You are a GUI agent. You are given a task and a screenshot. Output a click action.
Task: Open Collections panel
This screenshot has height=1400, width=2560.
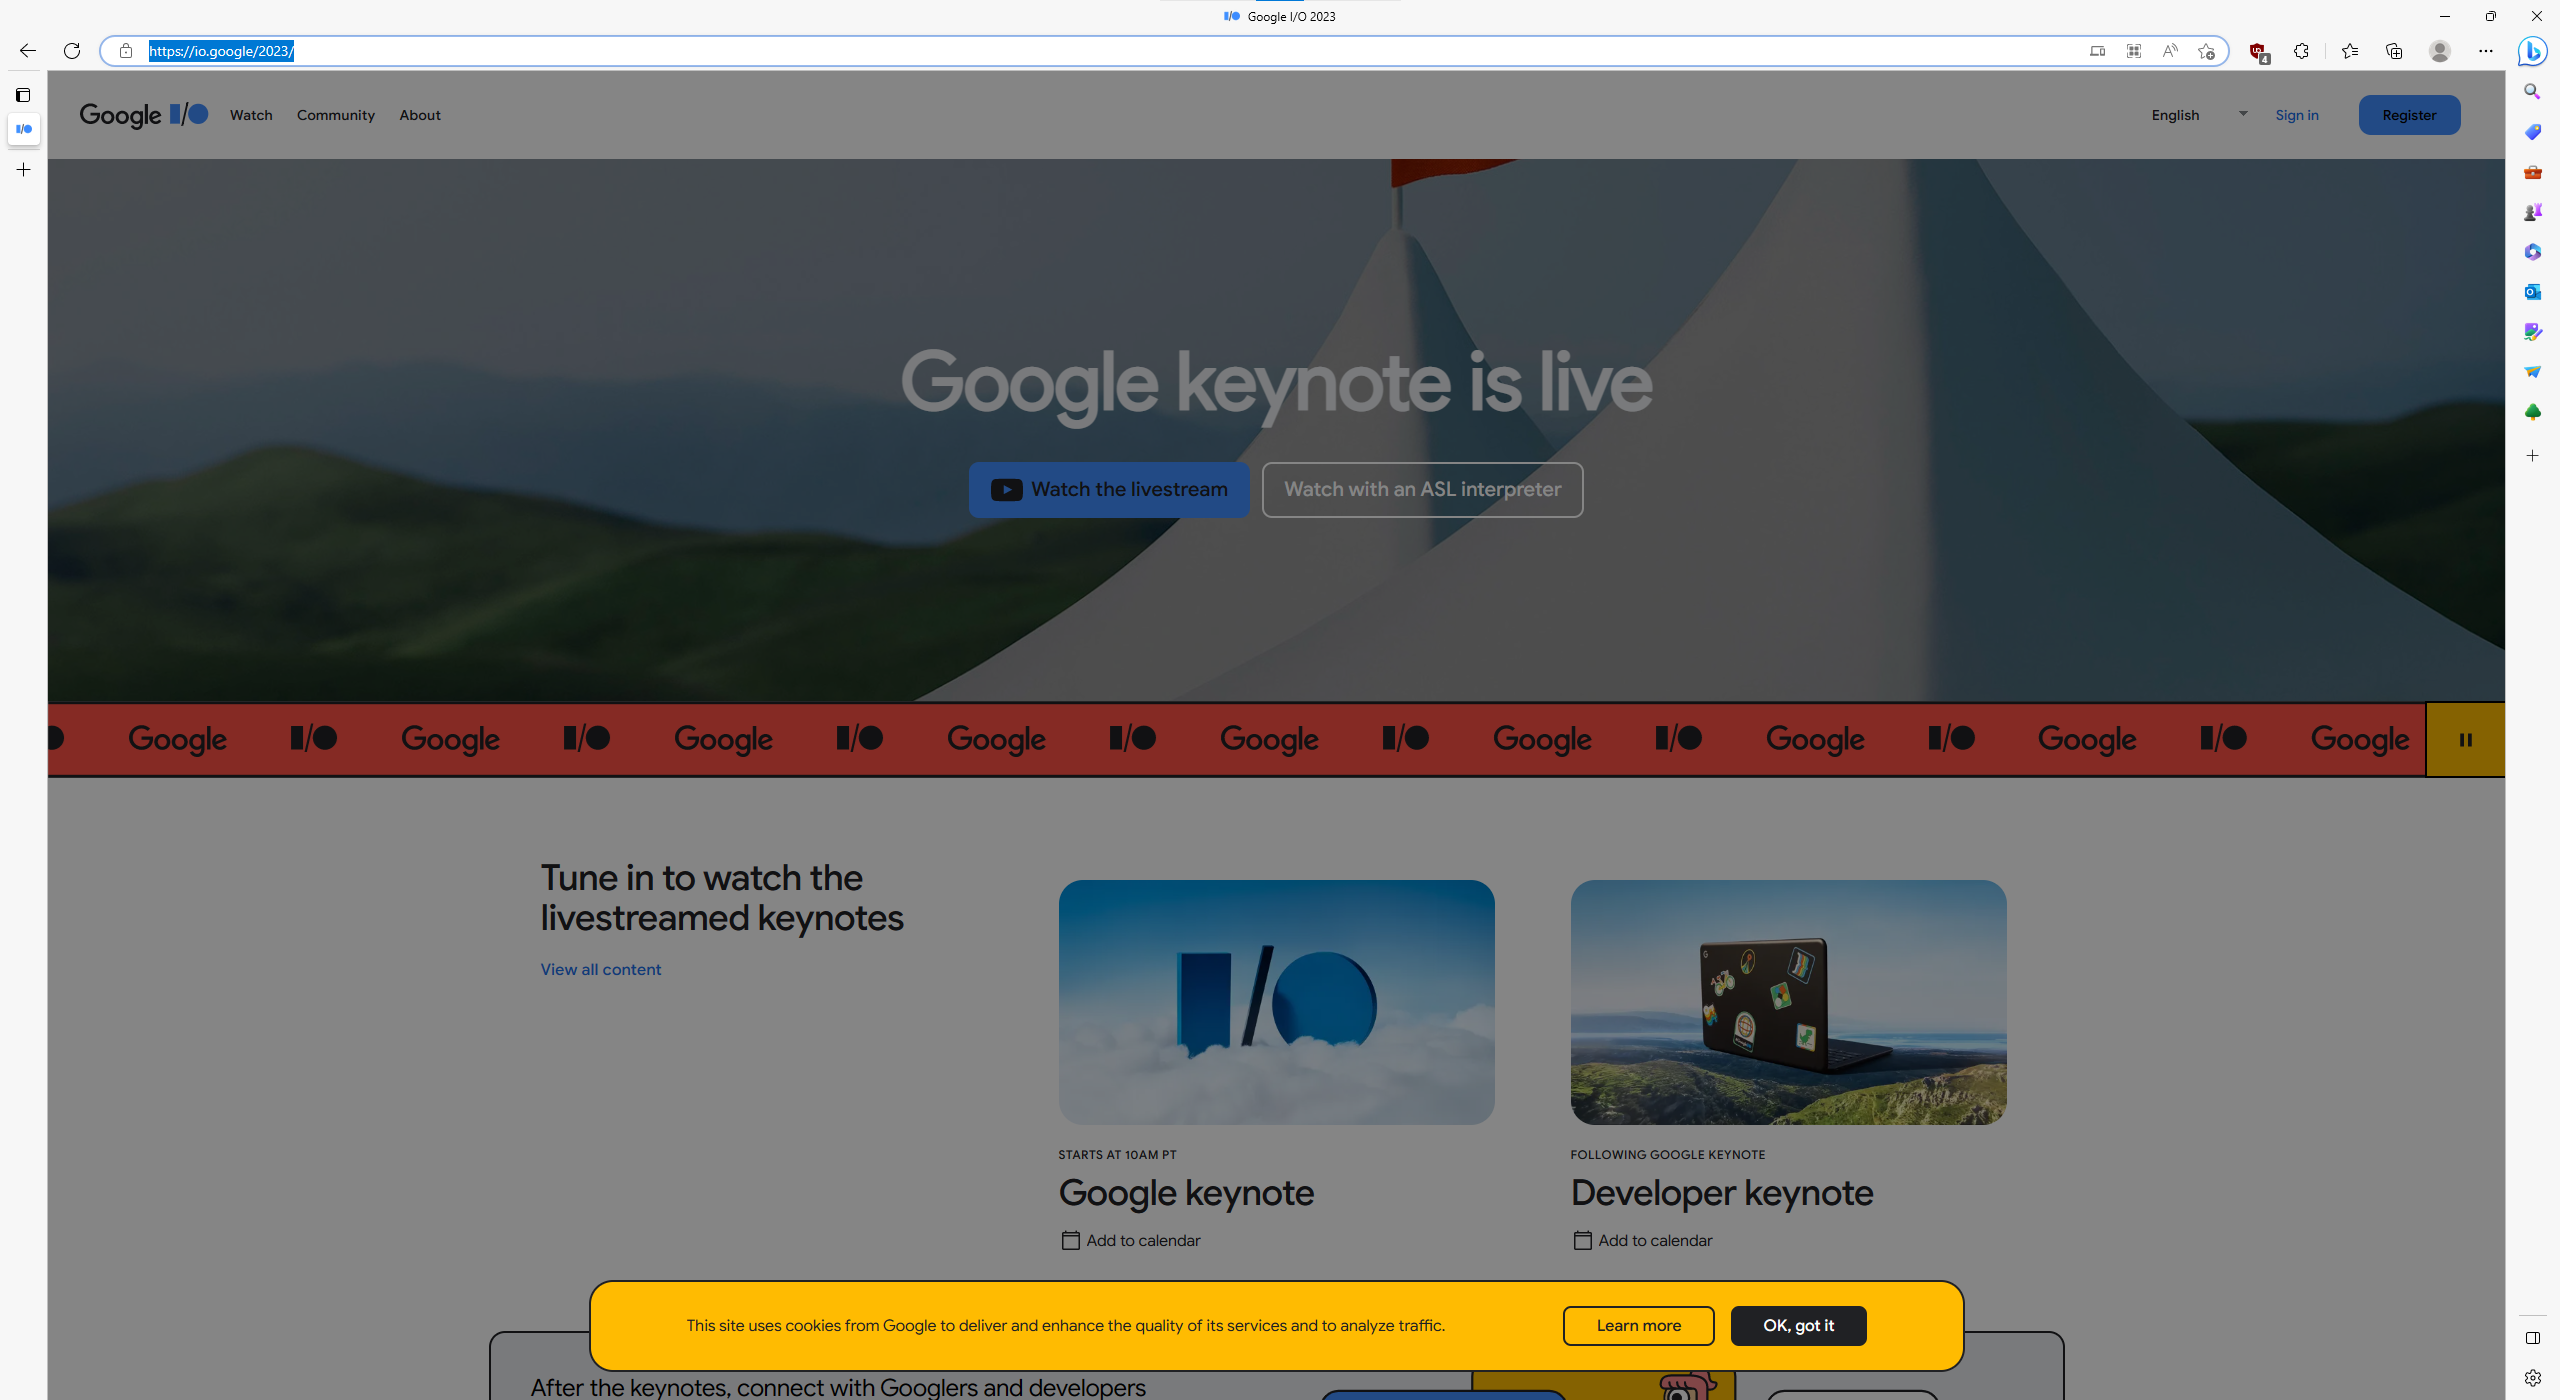(x=2394, y=51)
